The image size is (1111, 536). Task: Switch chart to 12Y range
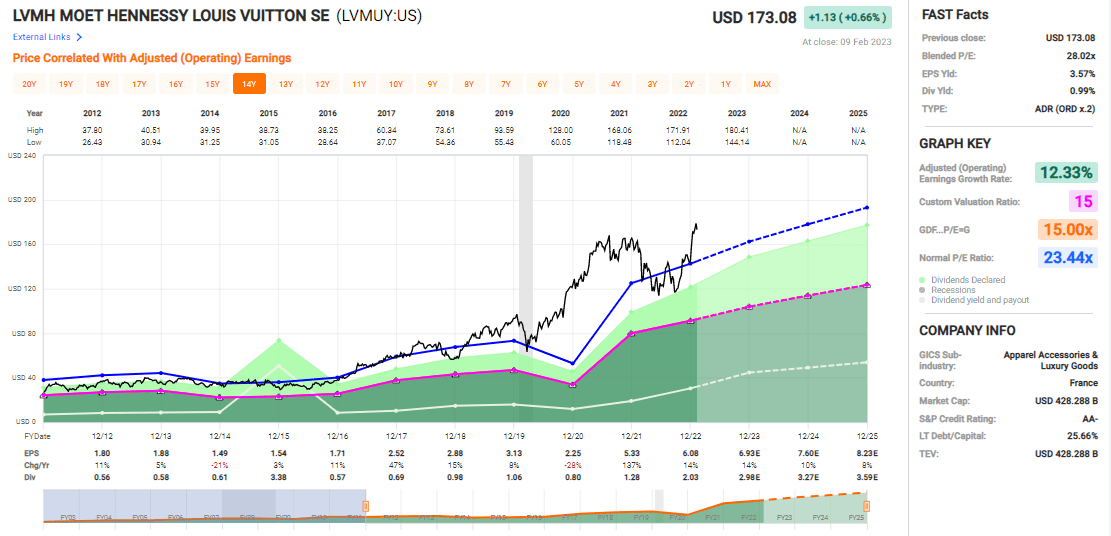point(322,84)
